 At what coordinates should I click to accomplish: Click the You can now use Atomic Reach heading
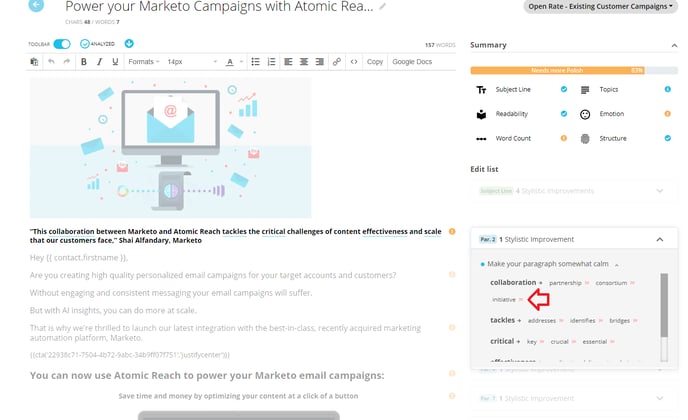pos(207,375)
